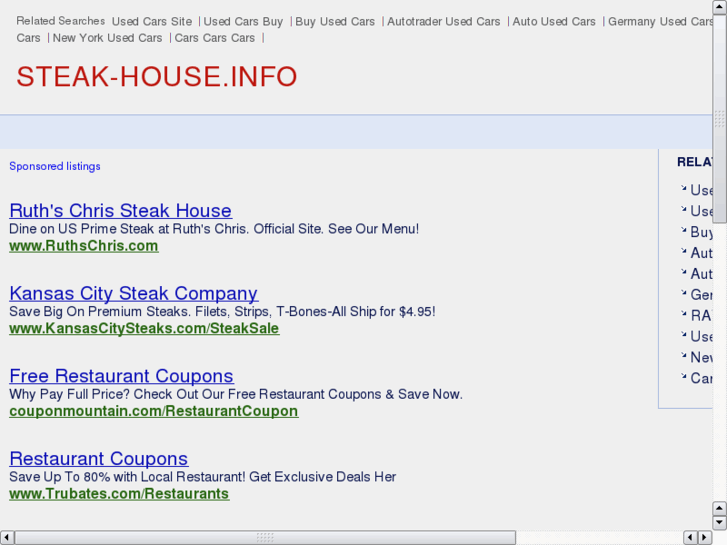
Task: Click the sidebar link beginning with Nev
Action: [701, 357]
